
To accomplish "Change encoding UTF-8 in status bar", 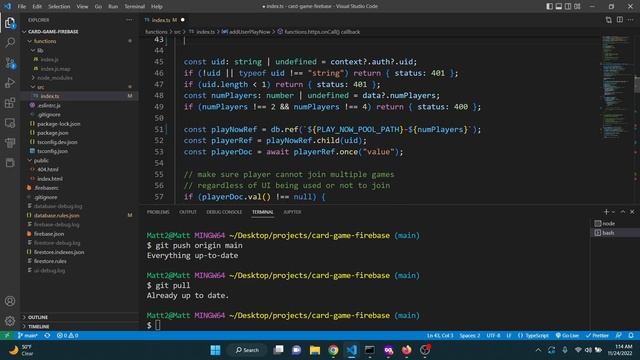I will (x=493, y=336).
